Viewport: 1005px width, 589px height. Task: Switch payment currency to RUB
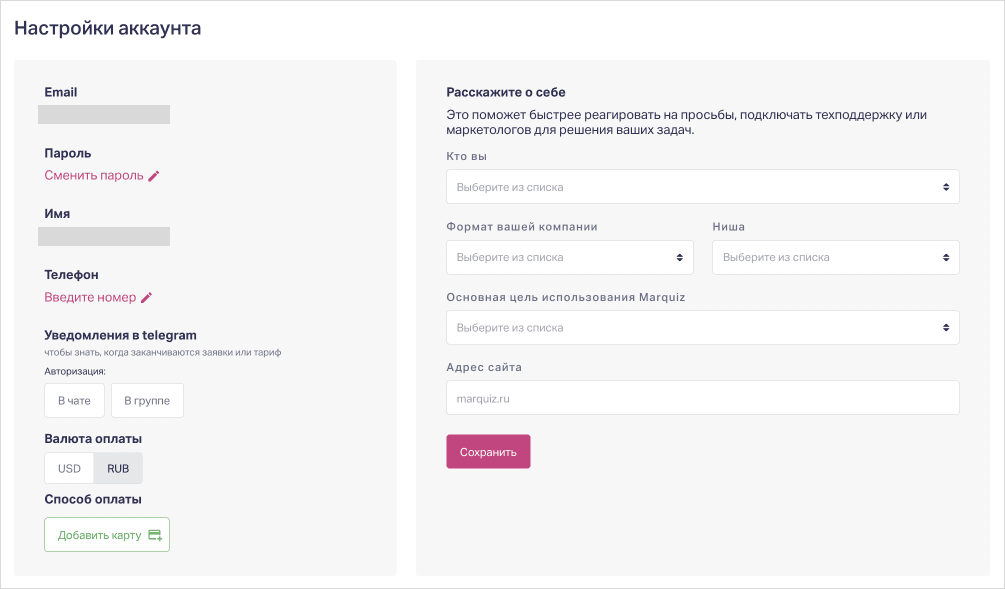118,468
